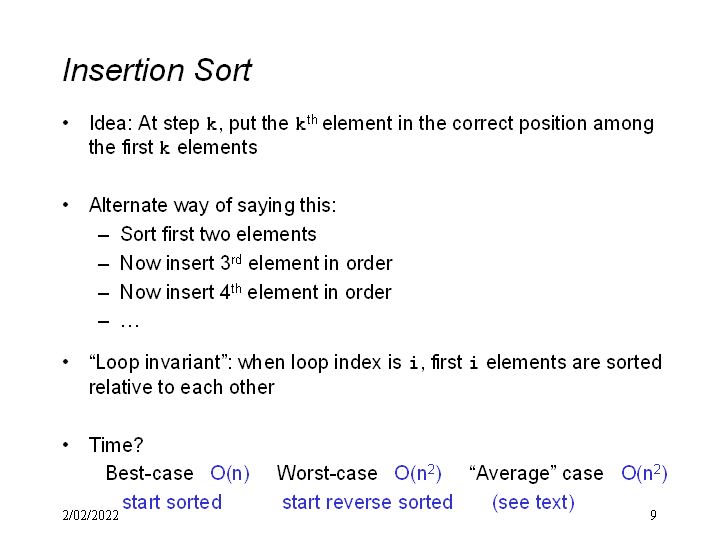Click the "Best-case" label
This screenshot has width=720, height=540.
point(150,473)
